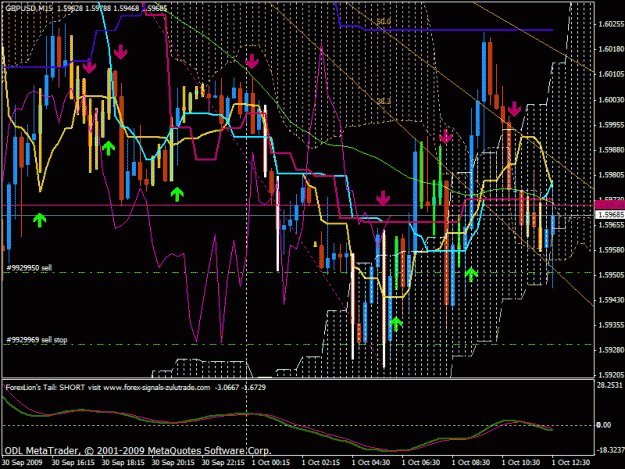The height and width of the screenshot is (469, 625).
Task: Click the 1.59280 price scale label
Action: [x=611, y=350]
